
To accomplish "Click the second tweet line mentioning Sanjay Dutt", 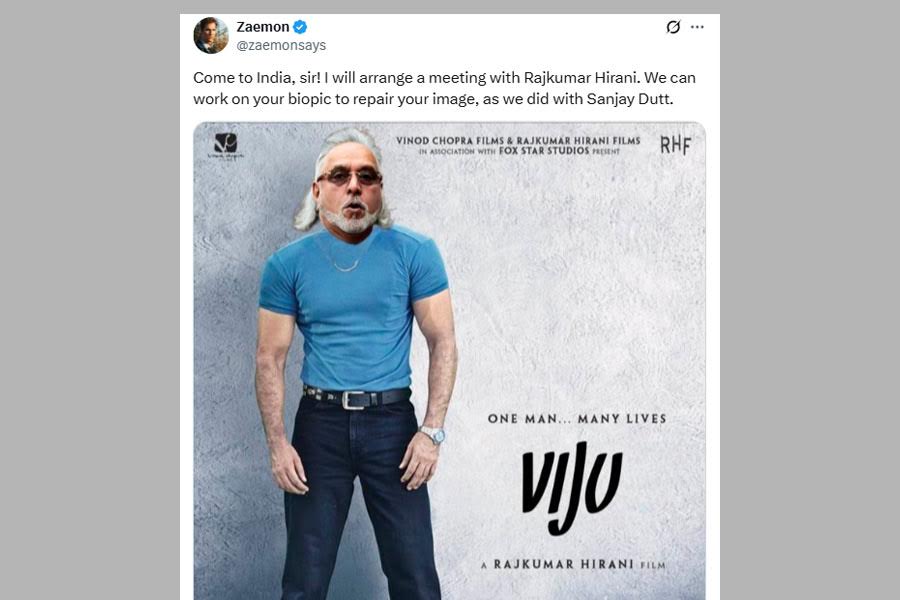I will click(x=433, y=99).
